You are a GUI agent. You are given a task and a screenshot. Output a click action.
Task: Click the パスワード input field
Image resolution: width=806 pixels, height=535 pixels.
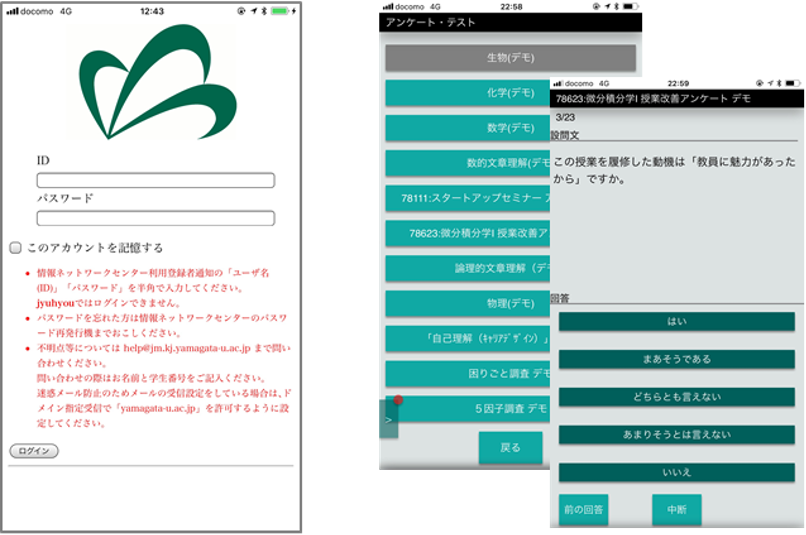pos(155,218)
